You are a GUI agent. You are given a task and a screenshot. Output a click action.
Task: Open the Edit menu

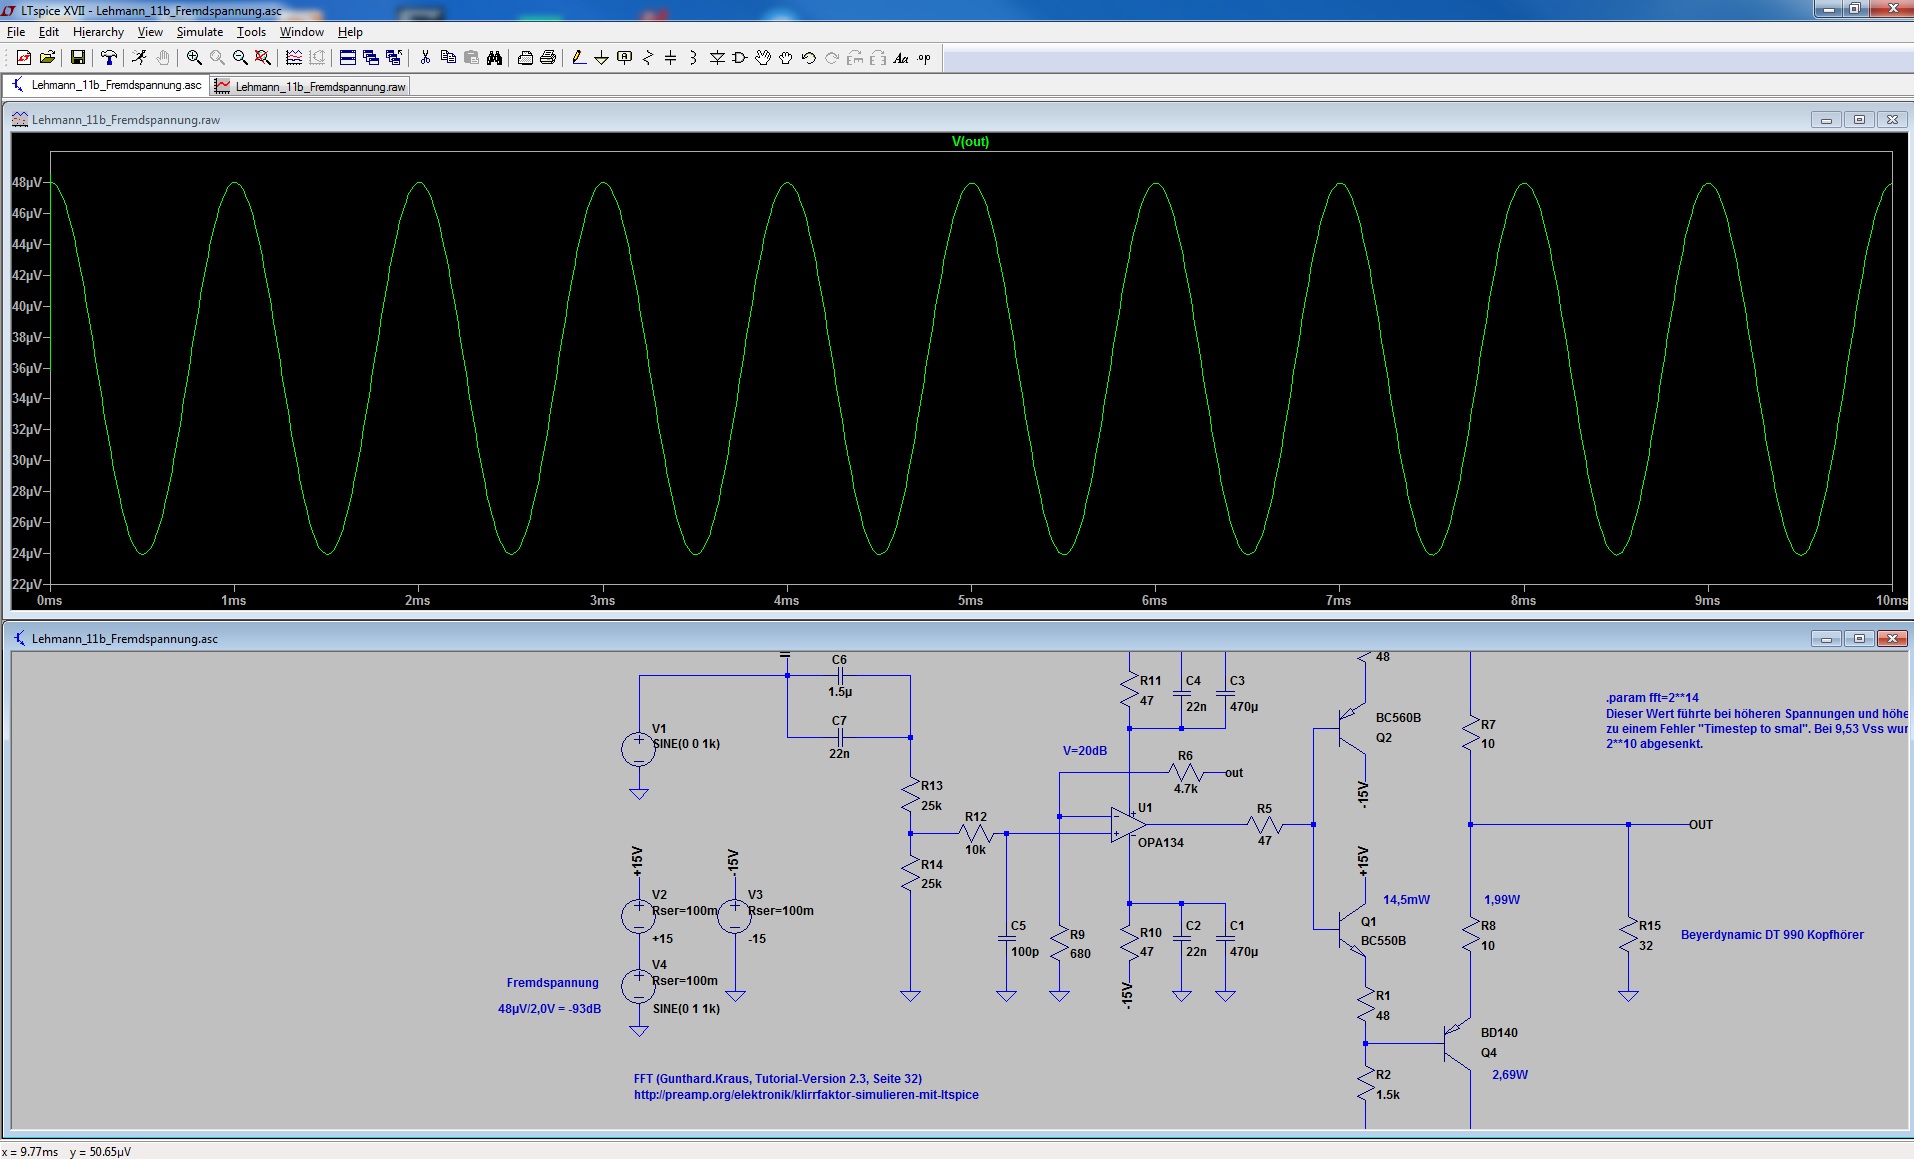[x=49, y=32]
